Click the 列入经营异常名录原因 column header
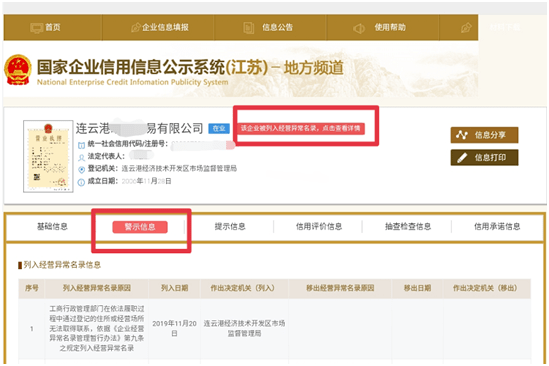 point(97,288)
